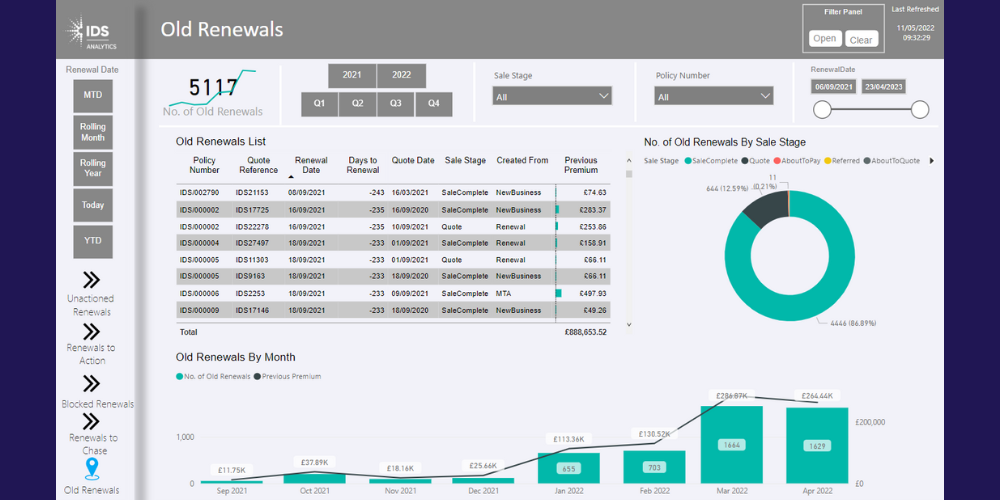The height and width of the screenshot is (500, 1000).
Task: Click double-chevron icon above Blocked Renewals
Action: click(x=91, y=383)
